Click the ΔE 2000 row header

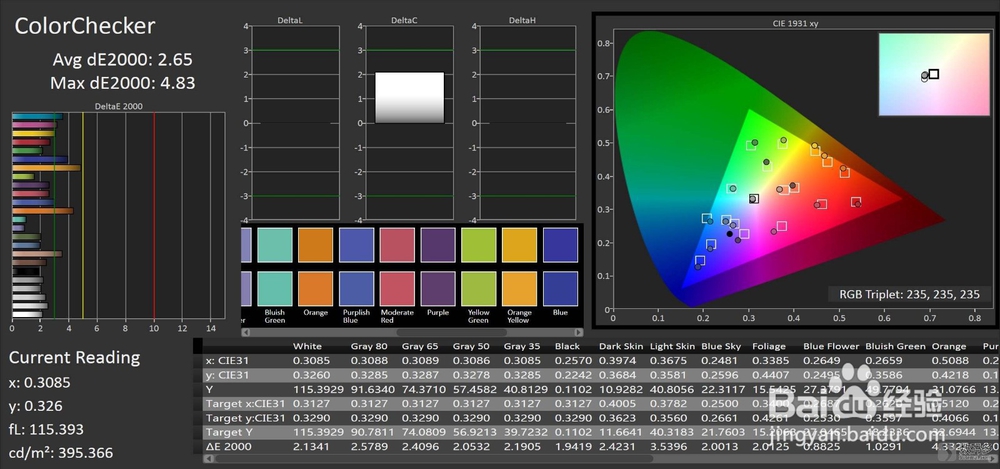(x=228, y=447)
